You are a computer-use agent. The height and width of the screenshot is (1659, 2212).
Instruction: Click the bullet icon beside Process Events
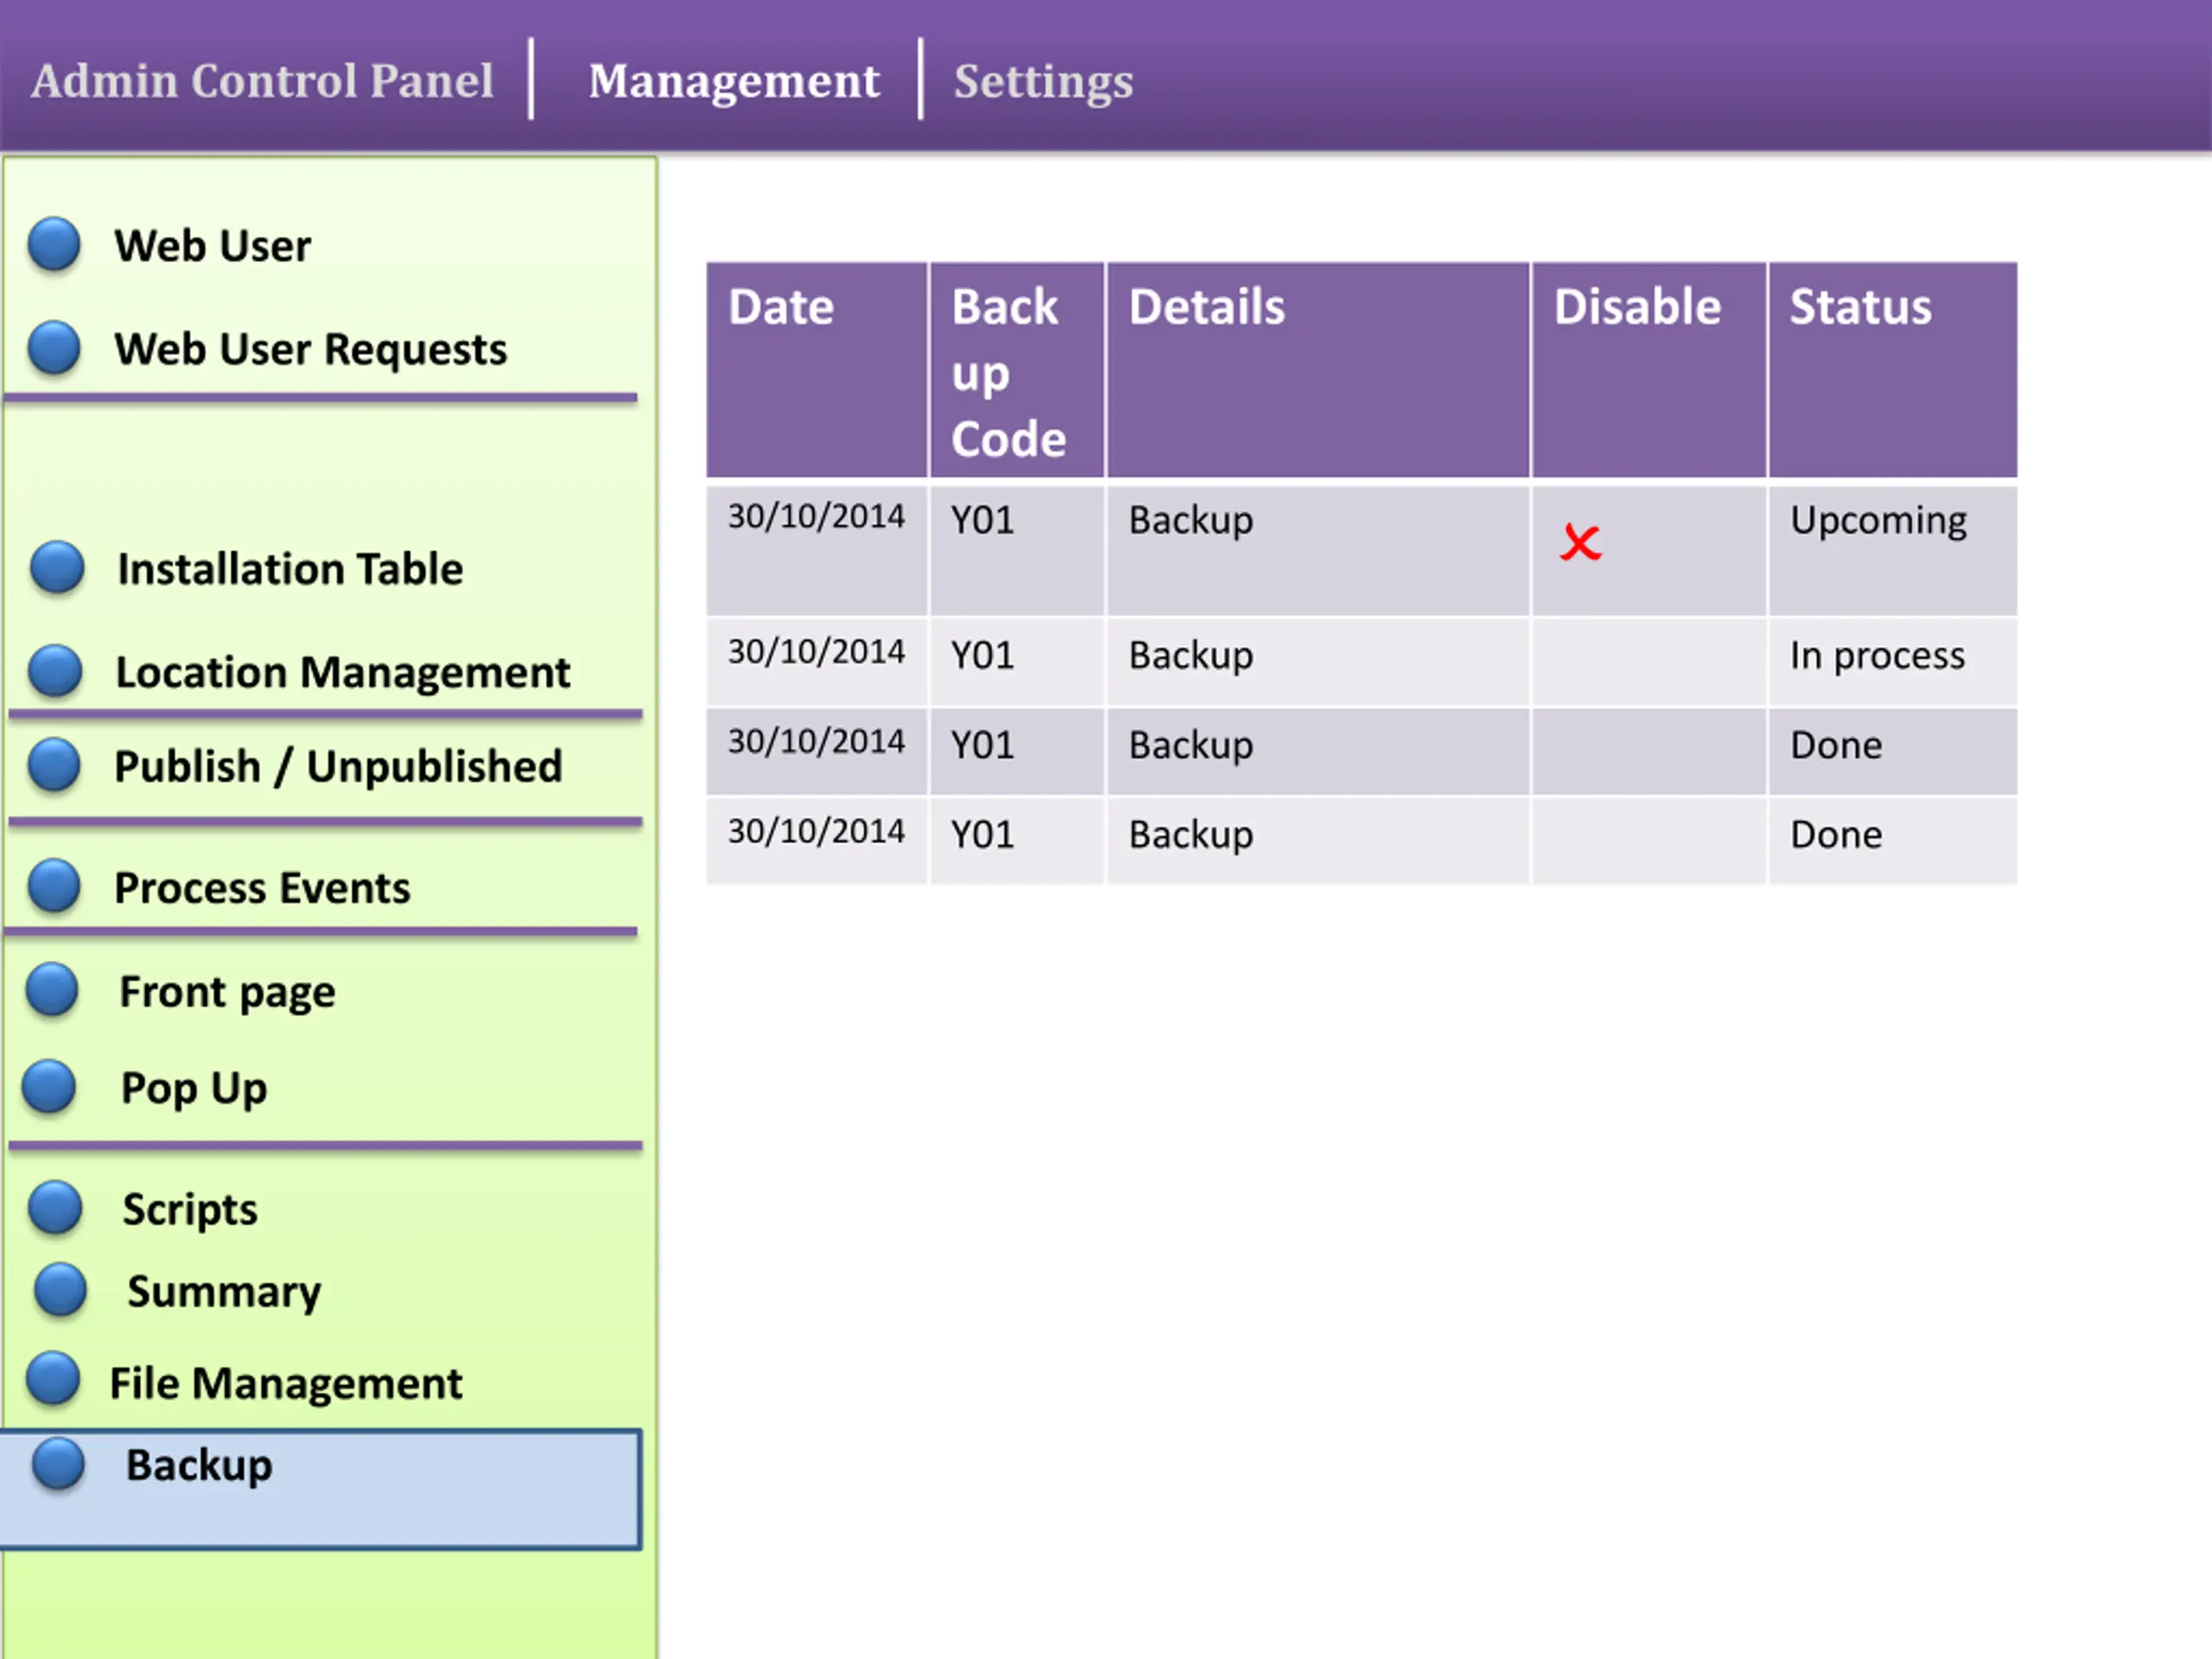pos(54,885)
